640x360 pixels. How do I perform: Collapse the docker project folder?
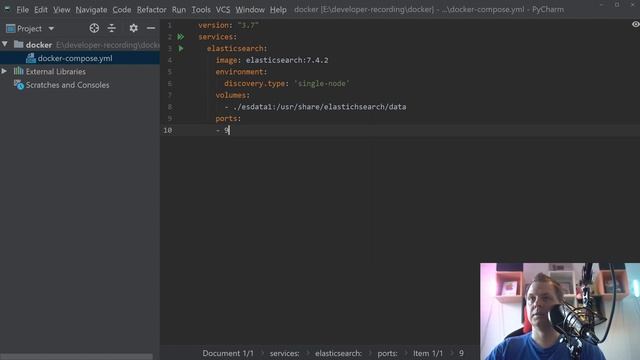click(x=4, y=44)
